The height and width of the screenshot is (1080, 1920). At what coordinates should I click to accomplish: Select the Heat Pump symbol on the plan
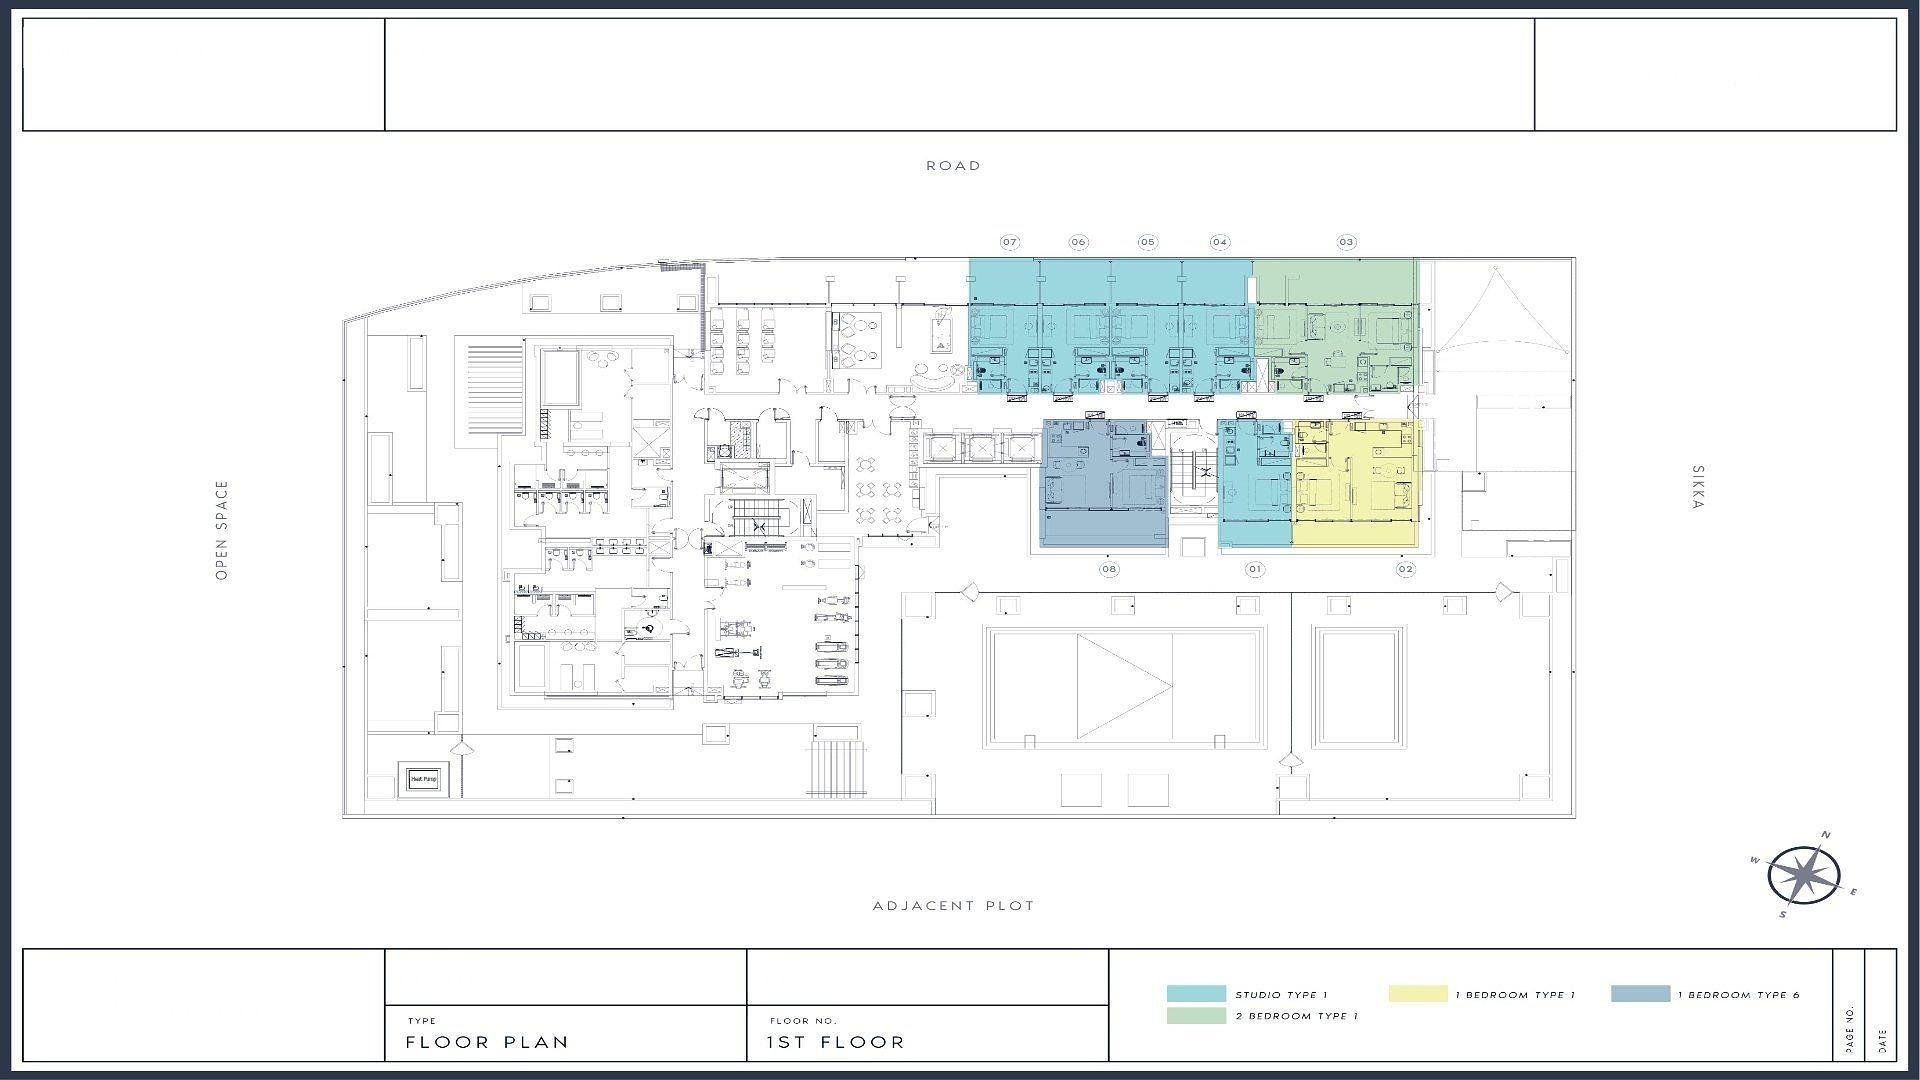pos(422,778)
